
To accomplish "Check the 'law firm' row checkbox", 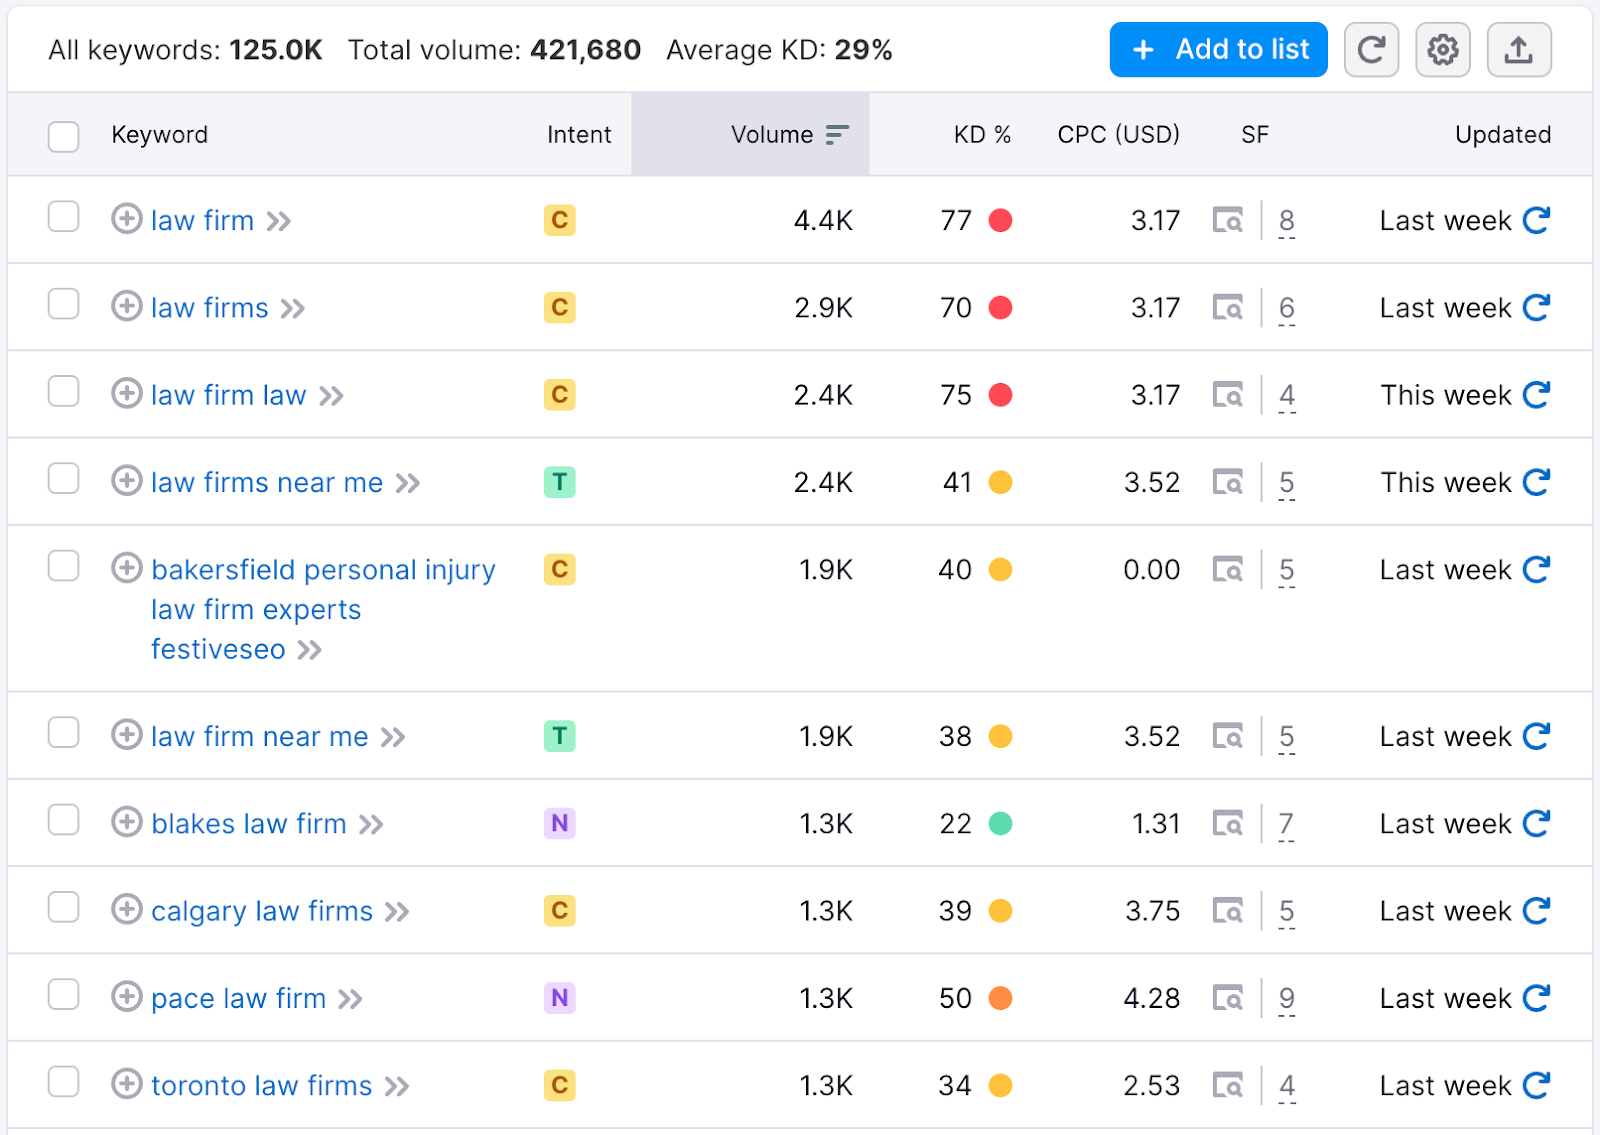I will pyautogui.click(x=64, y=217).
